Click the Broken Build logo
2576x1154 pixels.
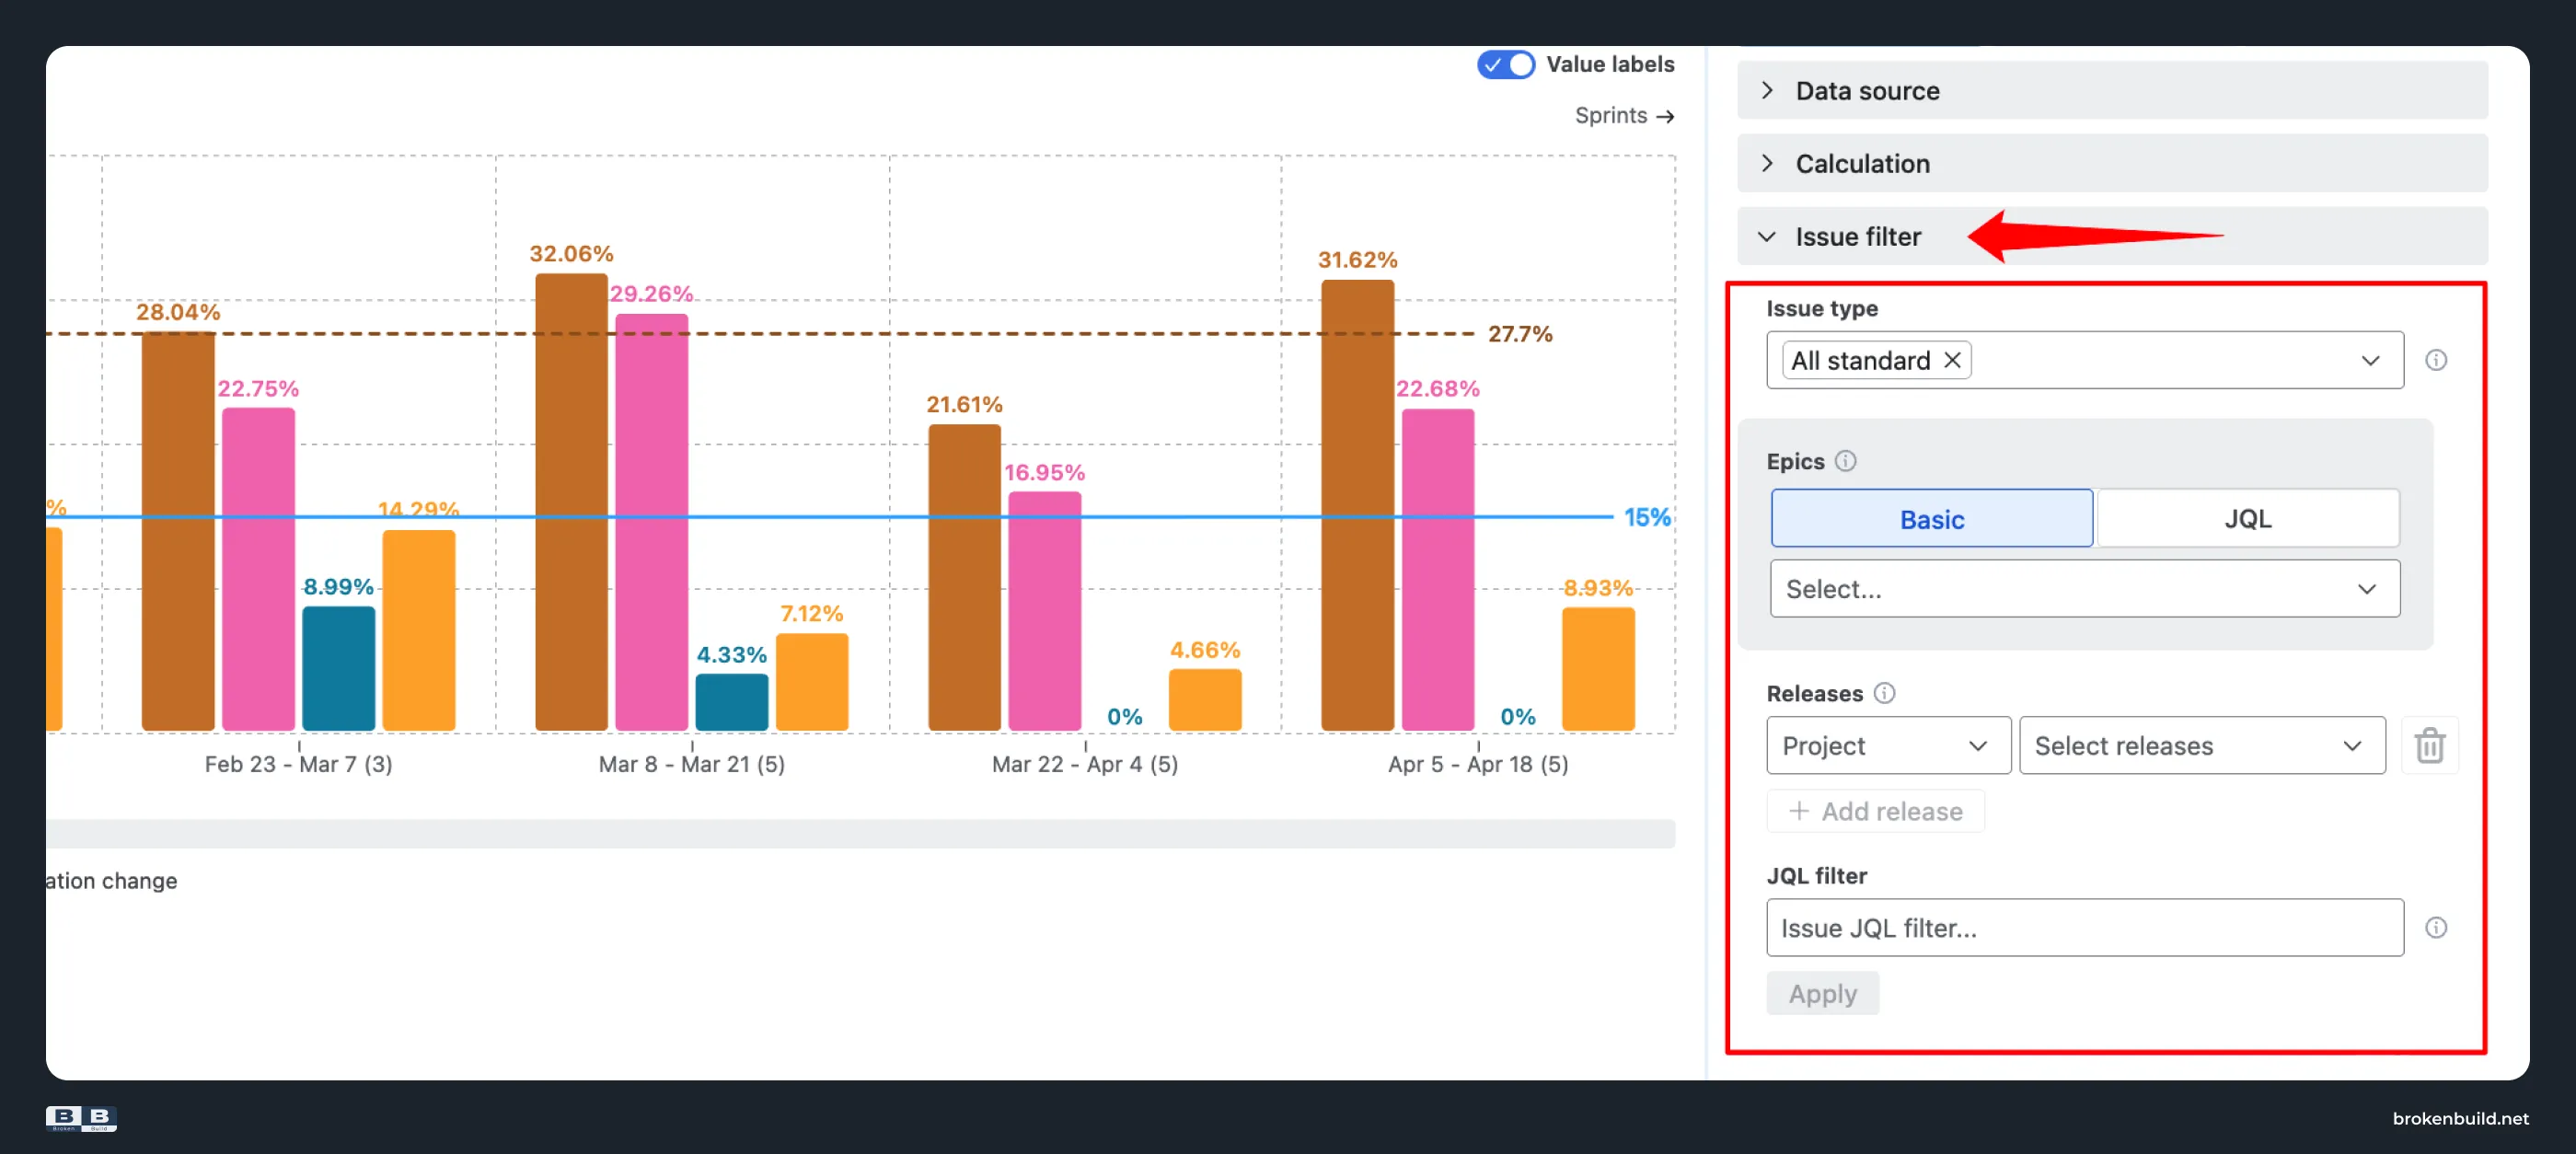[x=81, y=1118]
